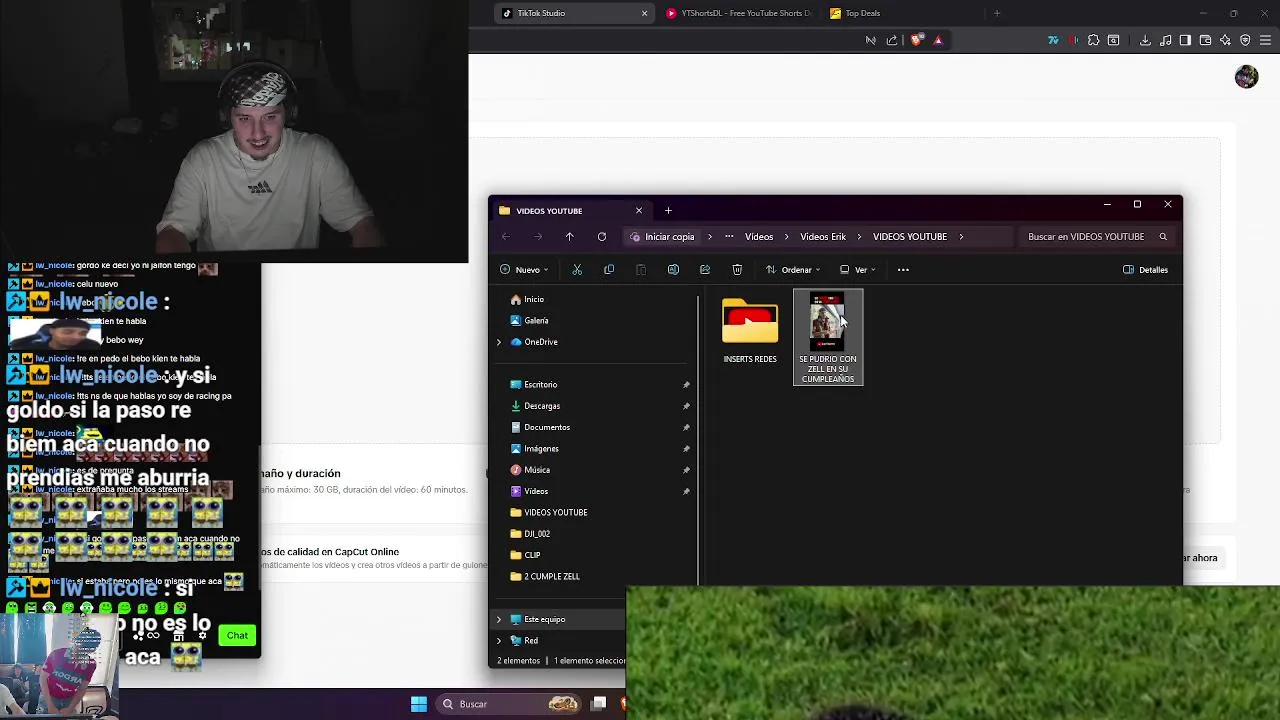Click the Rename icon in Explorer toolbar

[x=673, y=269]
